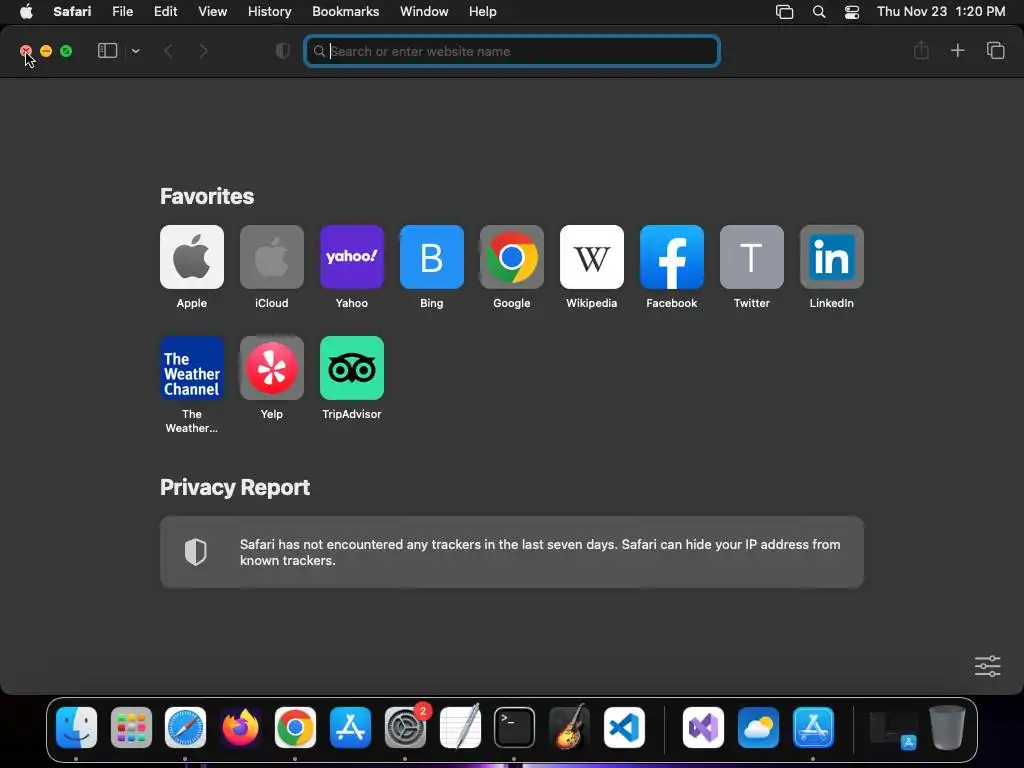
Task: Open the Trash in the Dock
Action: [x=948, y=727]
